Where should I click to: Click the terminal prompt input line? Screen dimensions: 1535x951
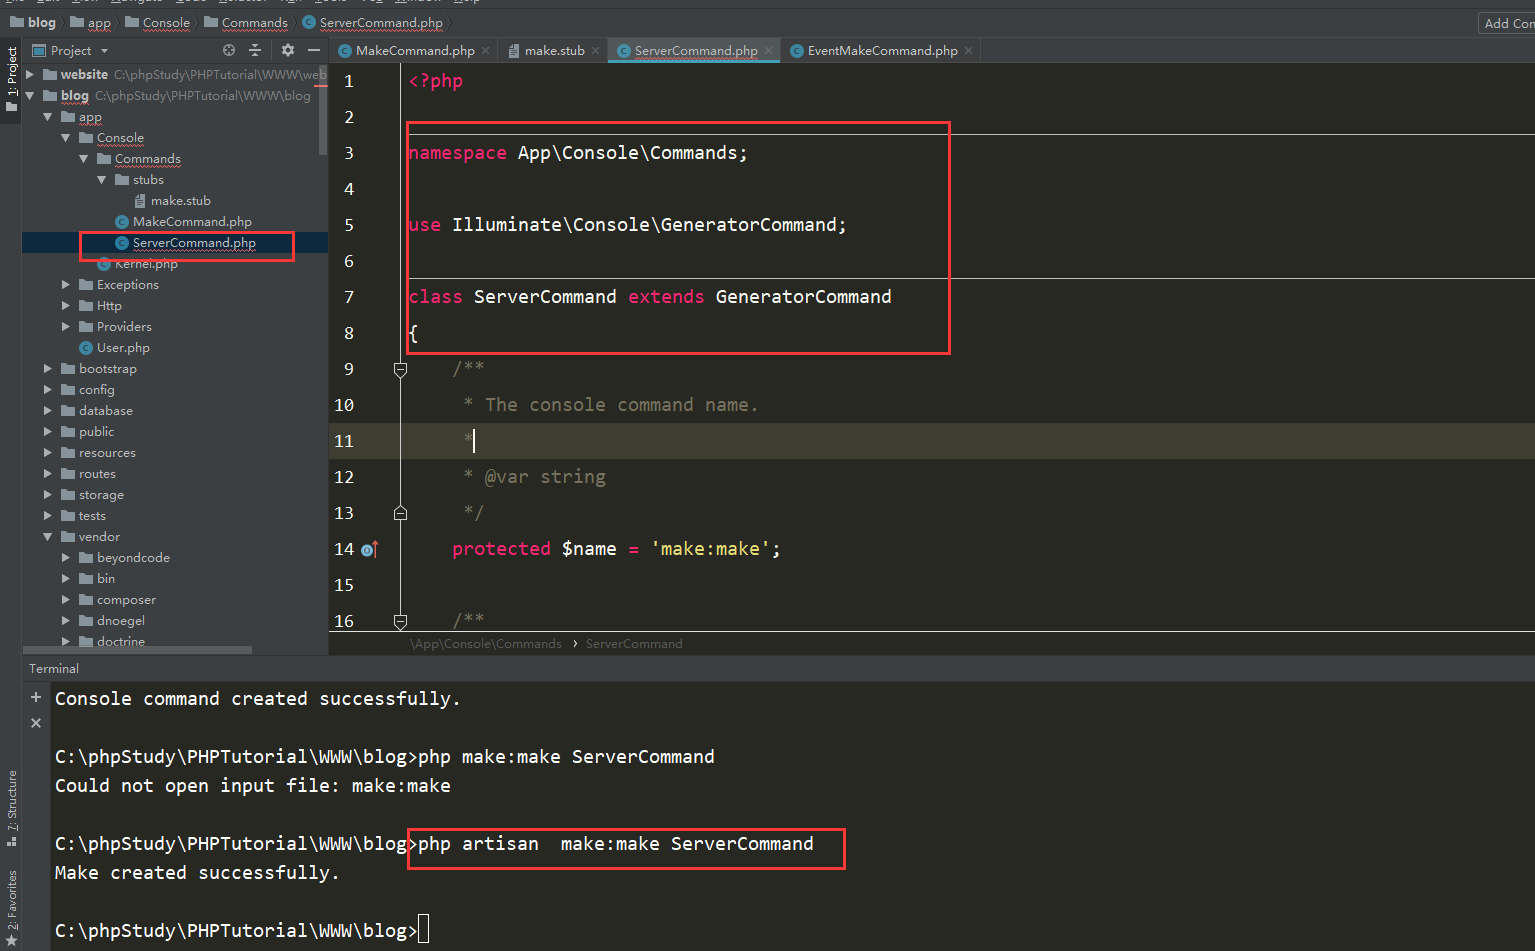[x=794, y=930]
